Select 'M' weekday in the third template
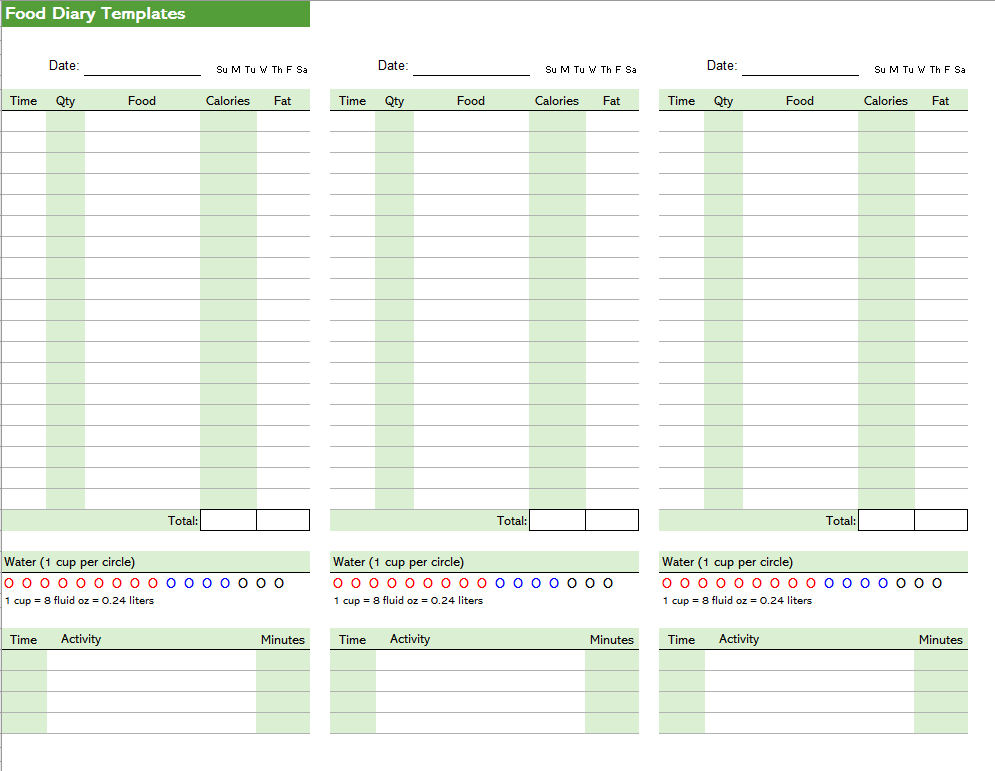This screenshot has width=995, height=771. tap(893, 70)
